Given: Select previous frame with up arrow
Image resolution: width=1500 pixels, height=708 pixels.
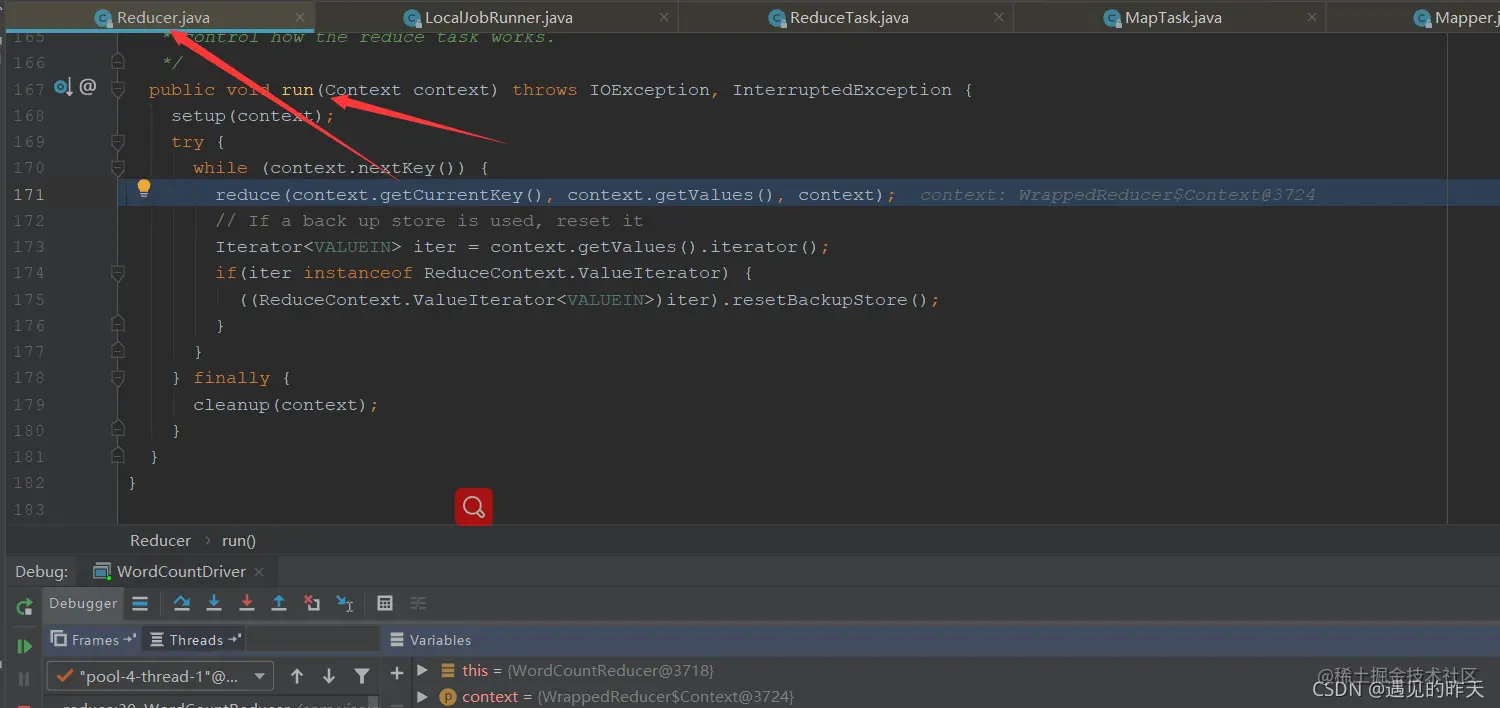Looking at the screenshot, I should coord(297,676).
